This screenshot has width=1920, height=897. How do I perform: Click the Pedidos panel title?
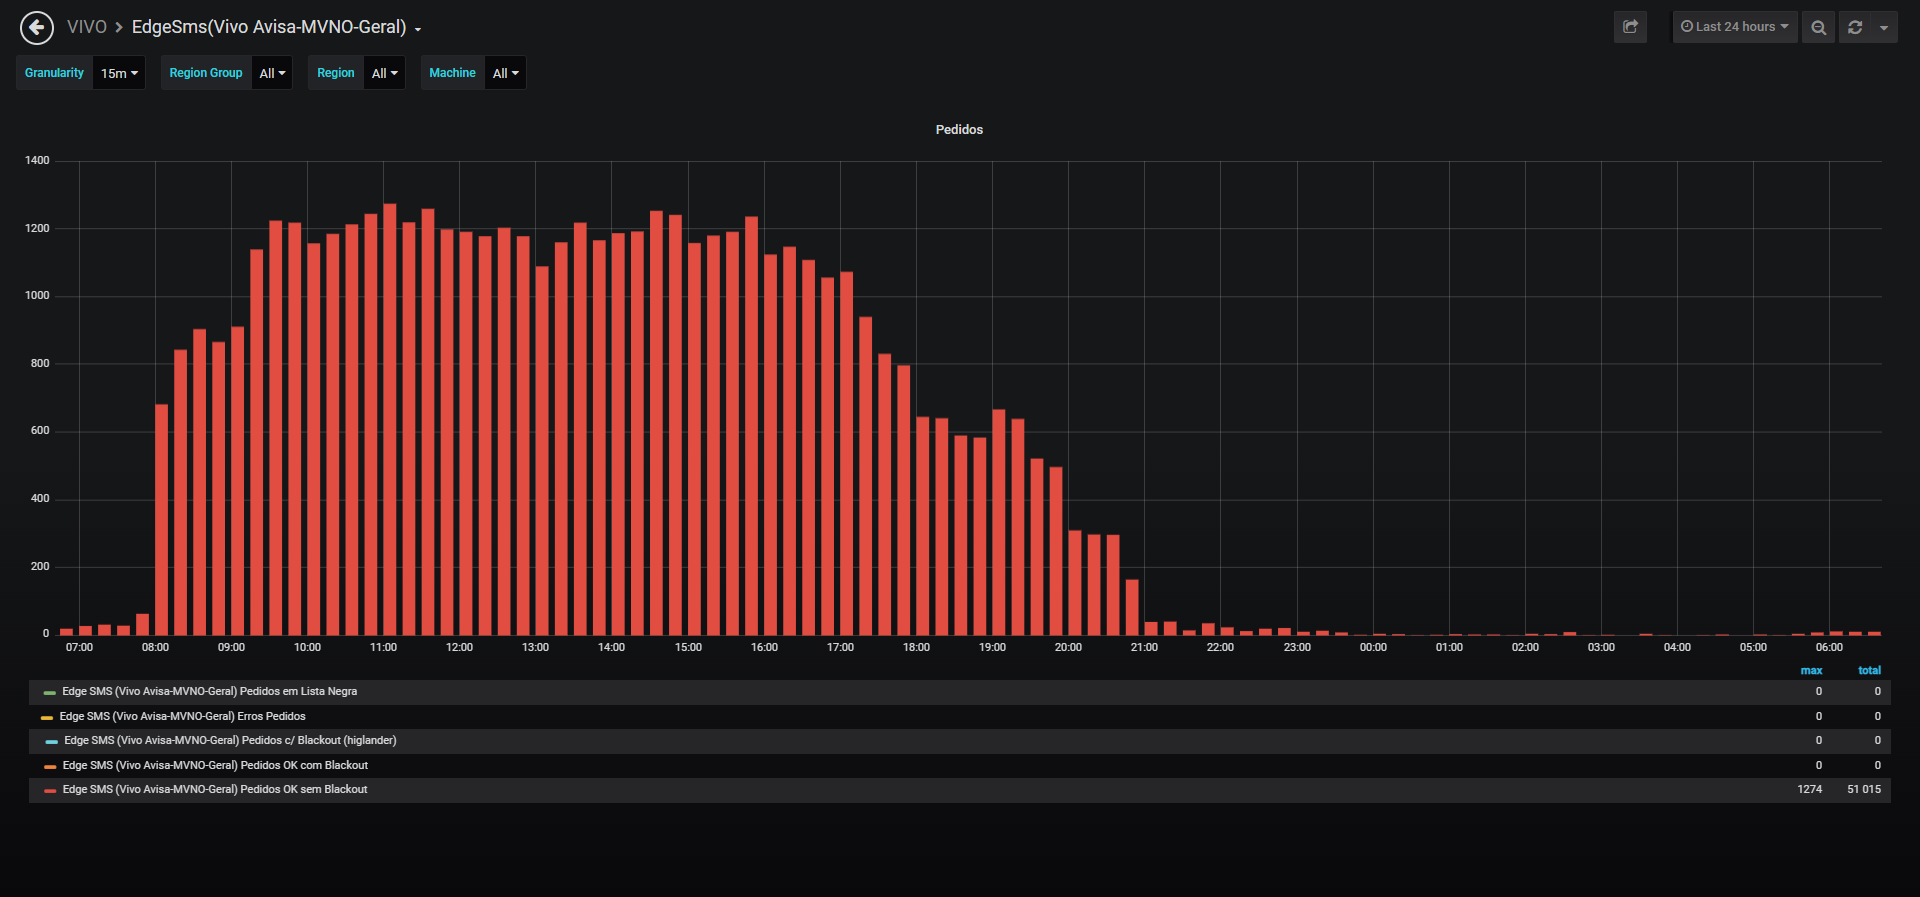point(959,130)
